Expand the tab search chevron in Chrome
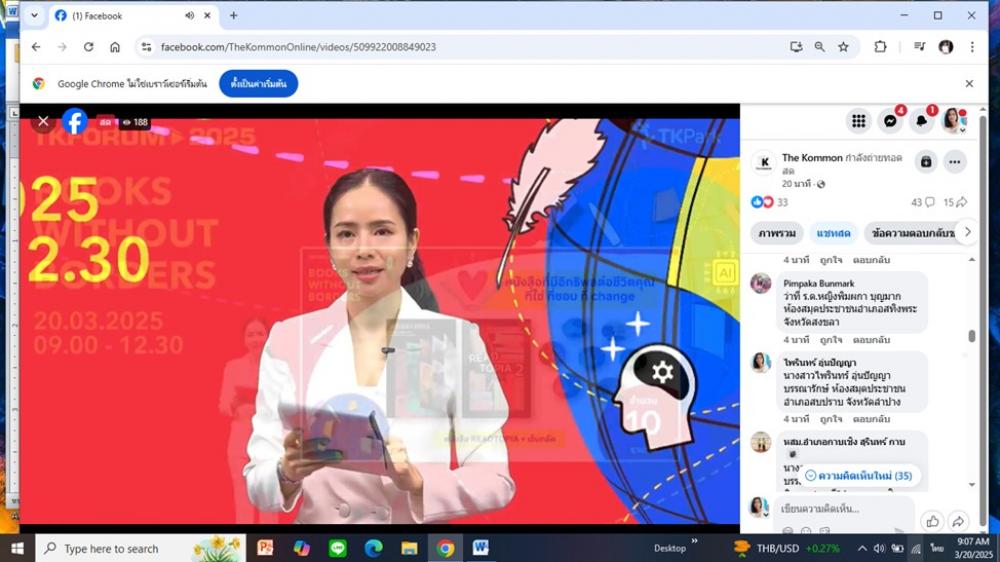This screenshot has width=1000, height=562. pos(34,16)
